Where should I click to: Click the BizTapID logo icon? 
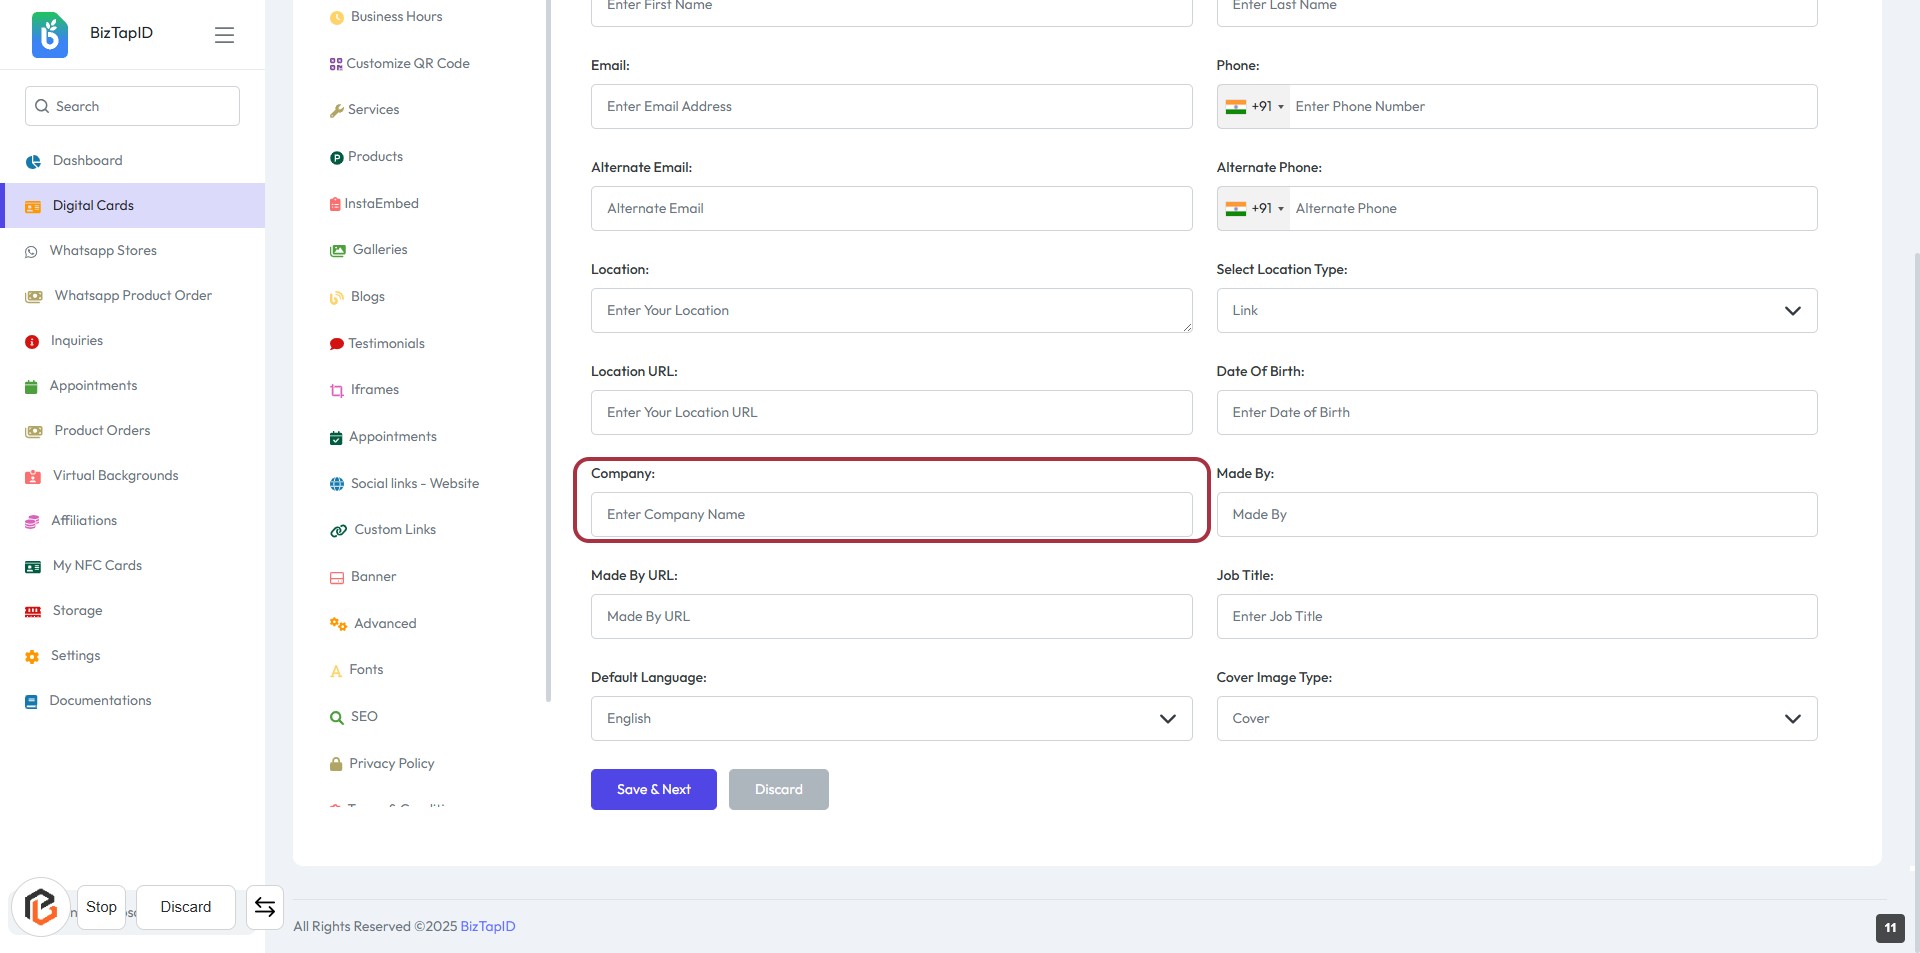[x=50, y=35]
